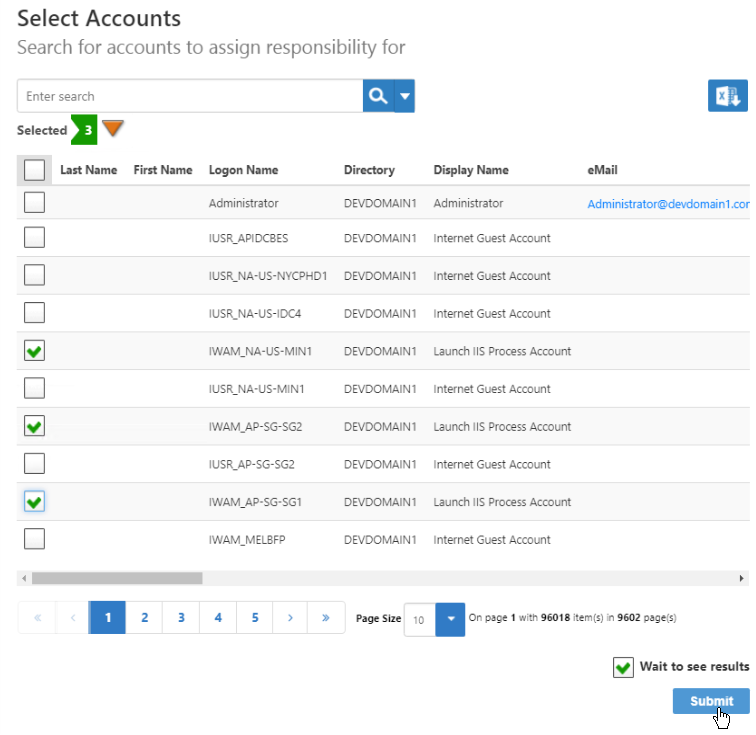This screenshot has height=735, width=756.
Task: Go to the first page of results
Action: 37,618
